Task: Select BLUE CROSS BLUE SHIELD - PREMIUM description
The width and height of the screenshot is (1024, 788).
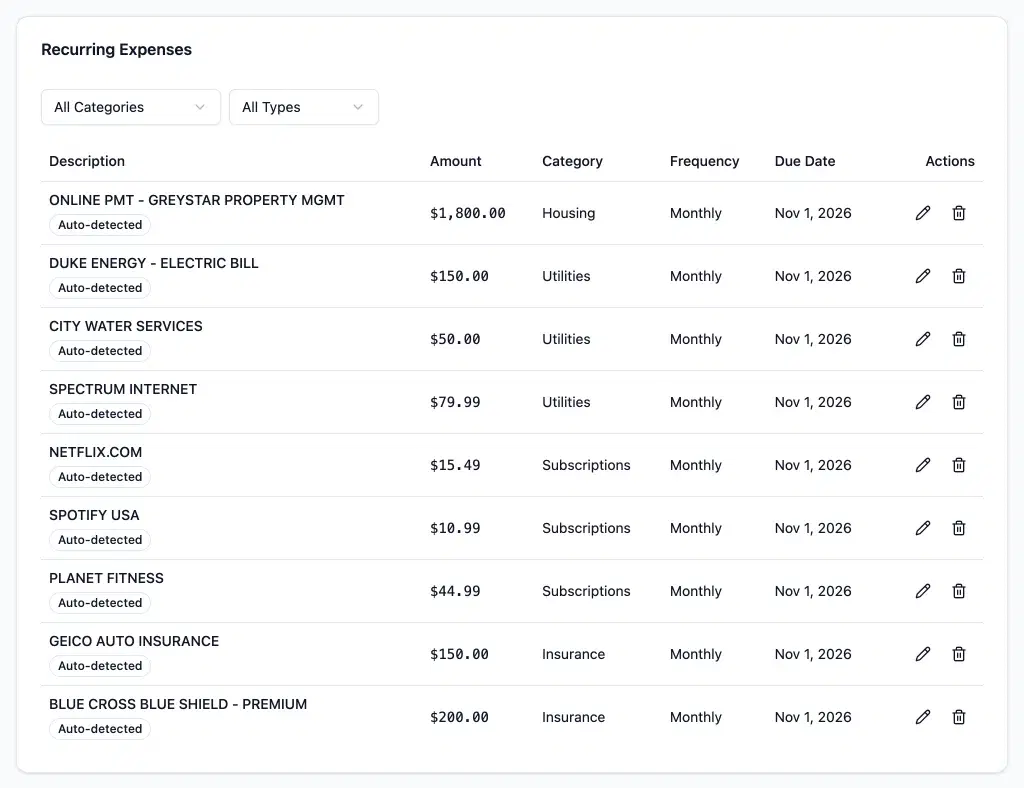Action: [178, 704]
